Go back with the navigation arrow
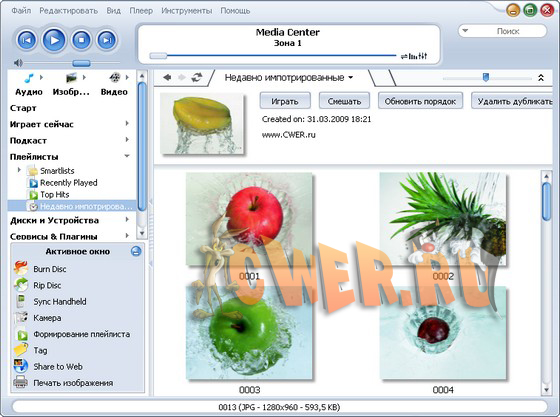The image size is (560, 417). coord(167,77)
